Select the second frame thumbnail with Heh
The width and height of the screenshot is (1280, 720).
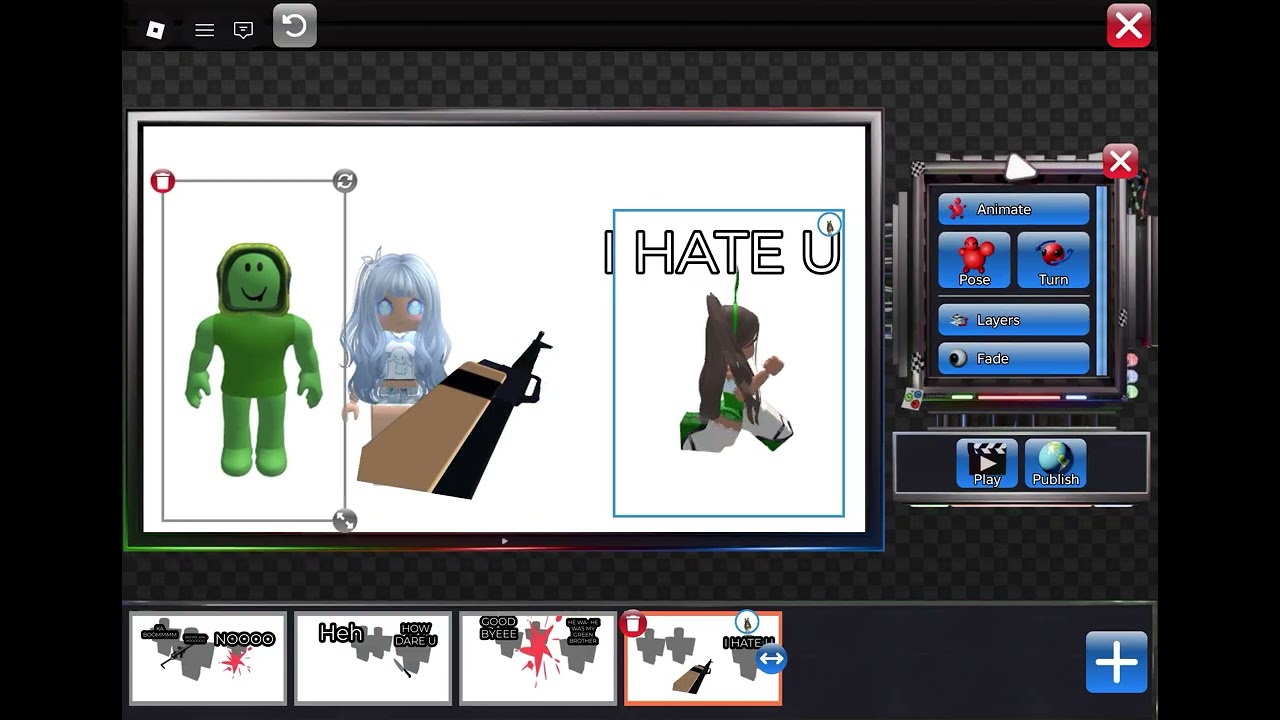[373, 658]
